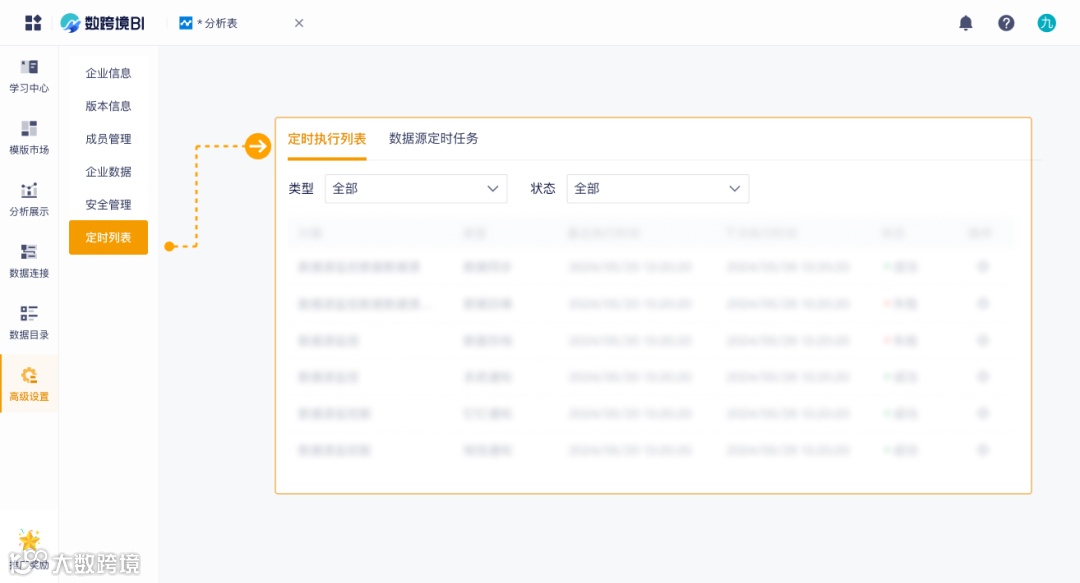Open the notifications bell
Screen dimensions: 1080x583
point(966,23)
